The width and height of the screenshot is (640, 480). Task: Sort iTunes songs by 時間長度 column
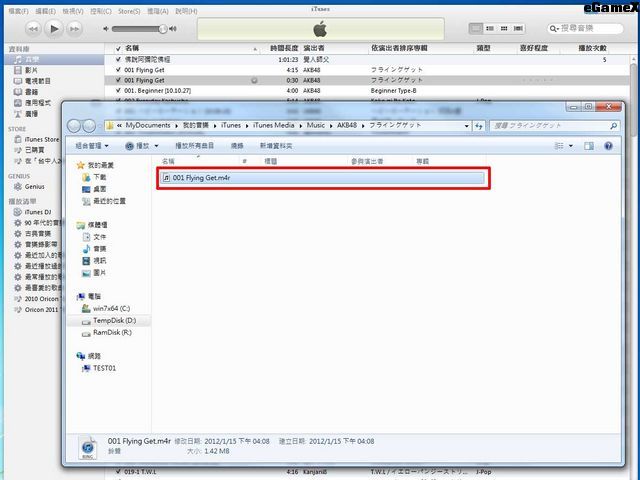pos(282,48)
